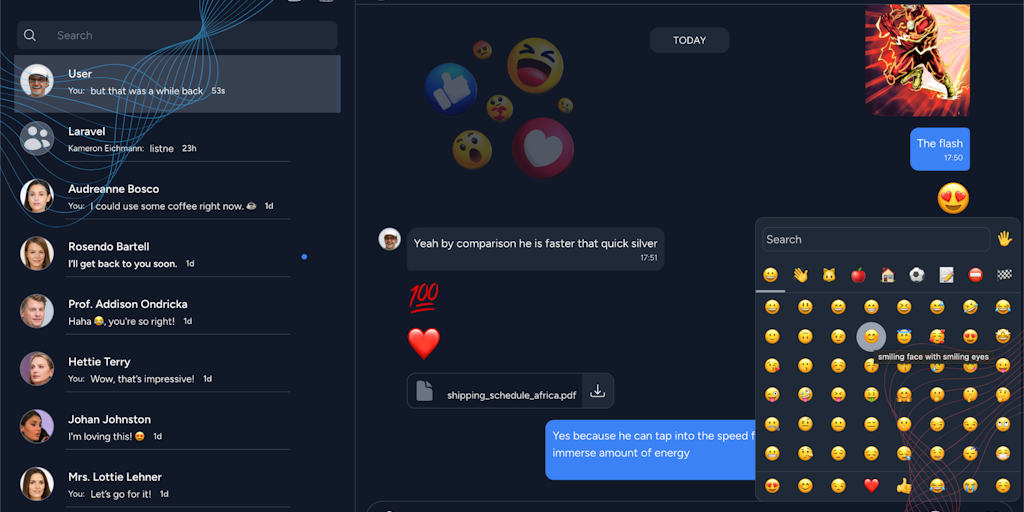1024x512 pixels.
Task: Click the TODAY date badge
Action: pyautogui.click(x=689, y=40)
